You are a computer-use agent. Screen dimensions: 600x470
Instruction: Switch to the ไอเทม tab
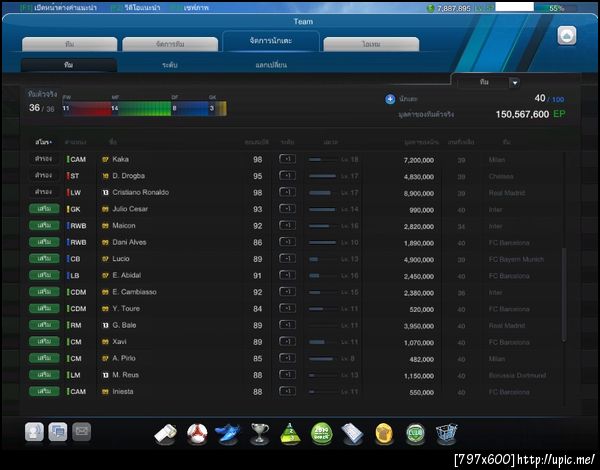[371, 44]
